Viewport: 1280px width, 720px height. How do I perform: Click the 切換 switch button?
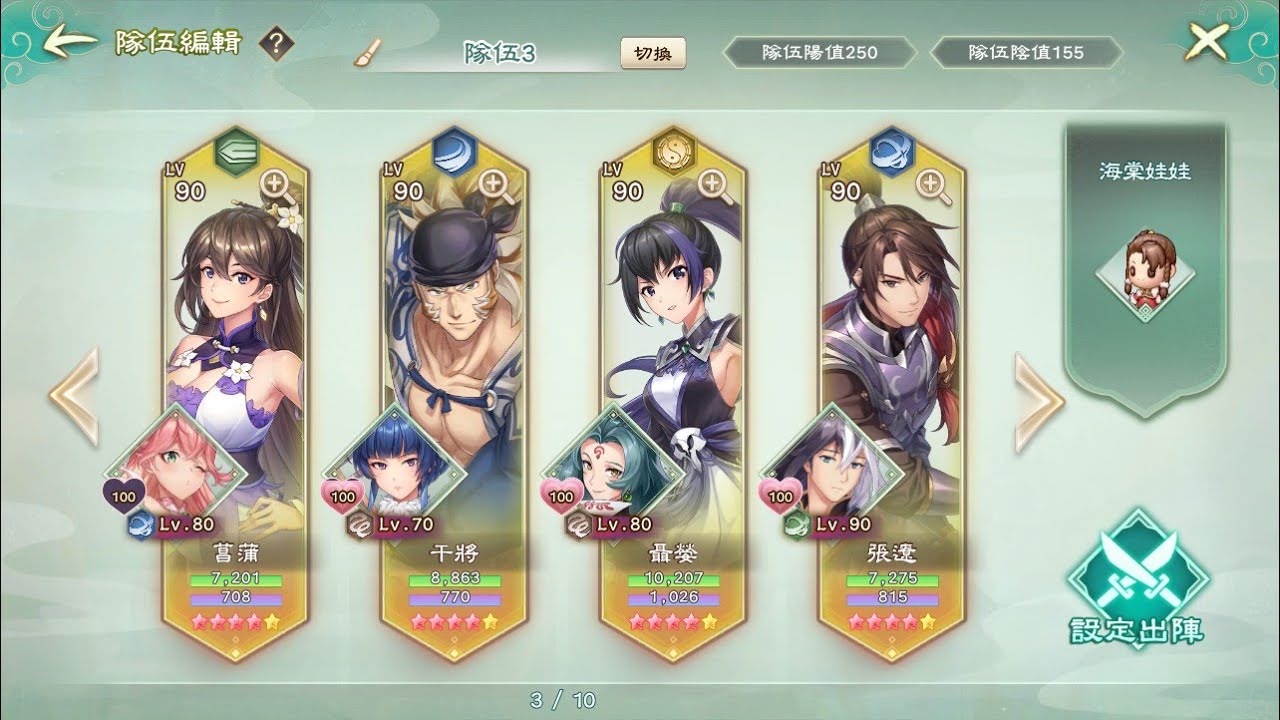coord(653,52)
